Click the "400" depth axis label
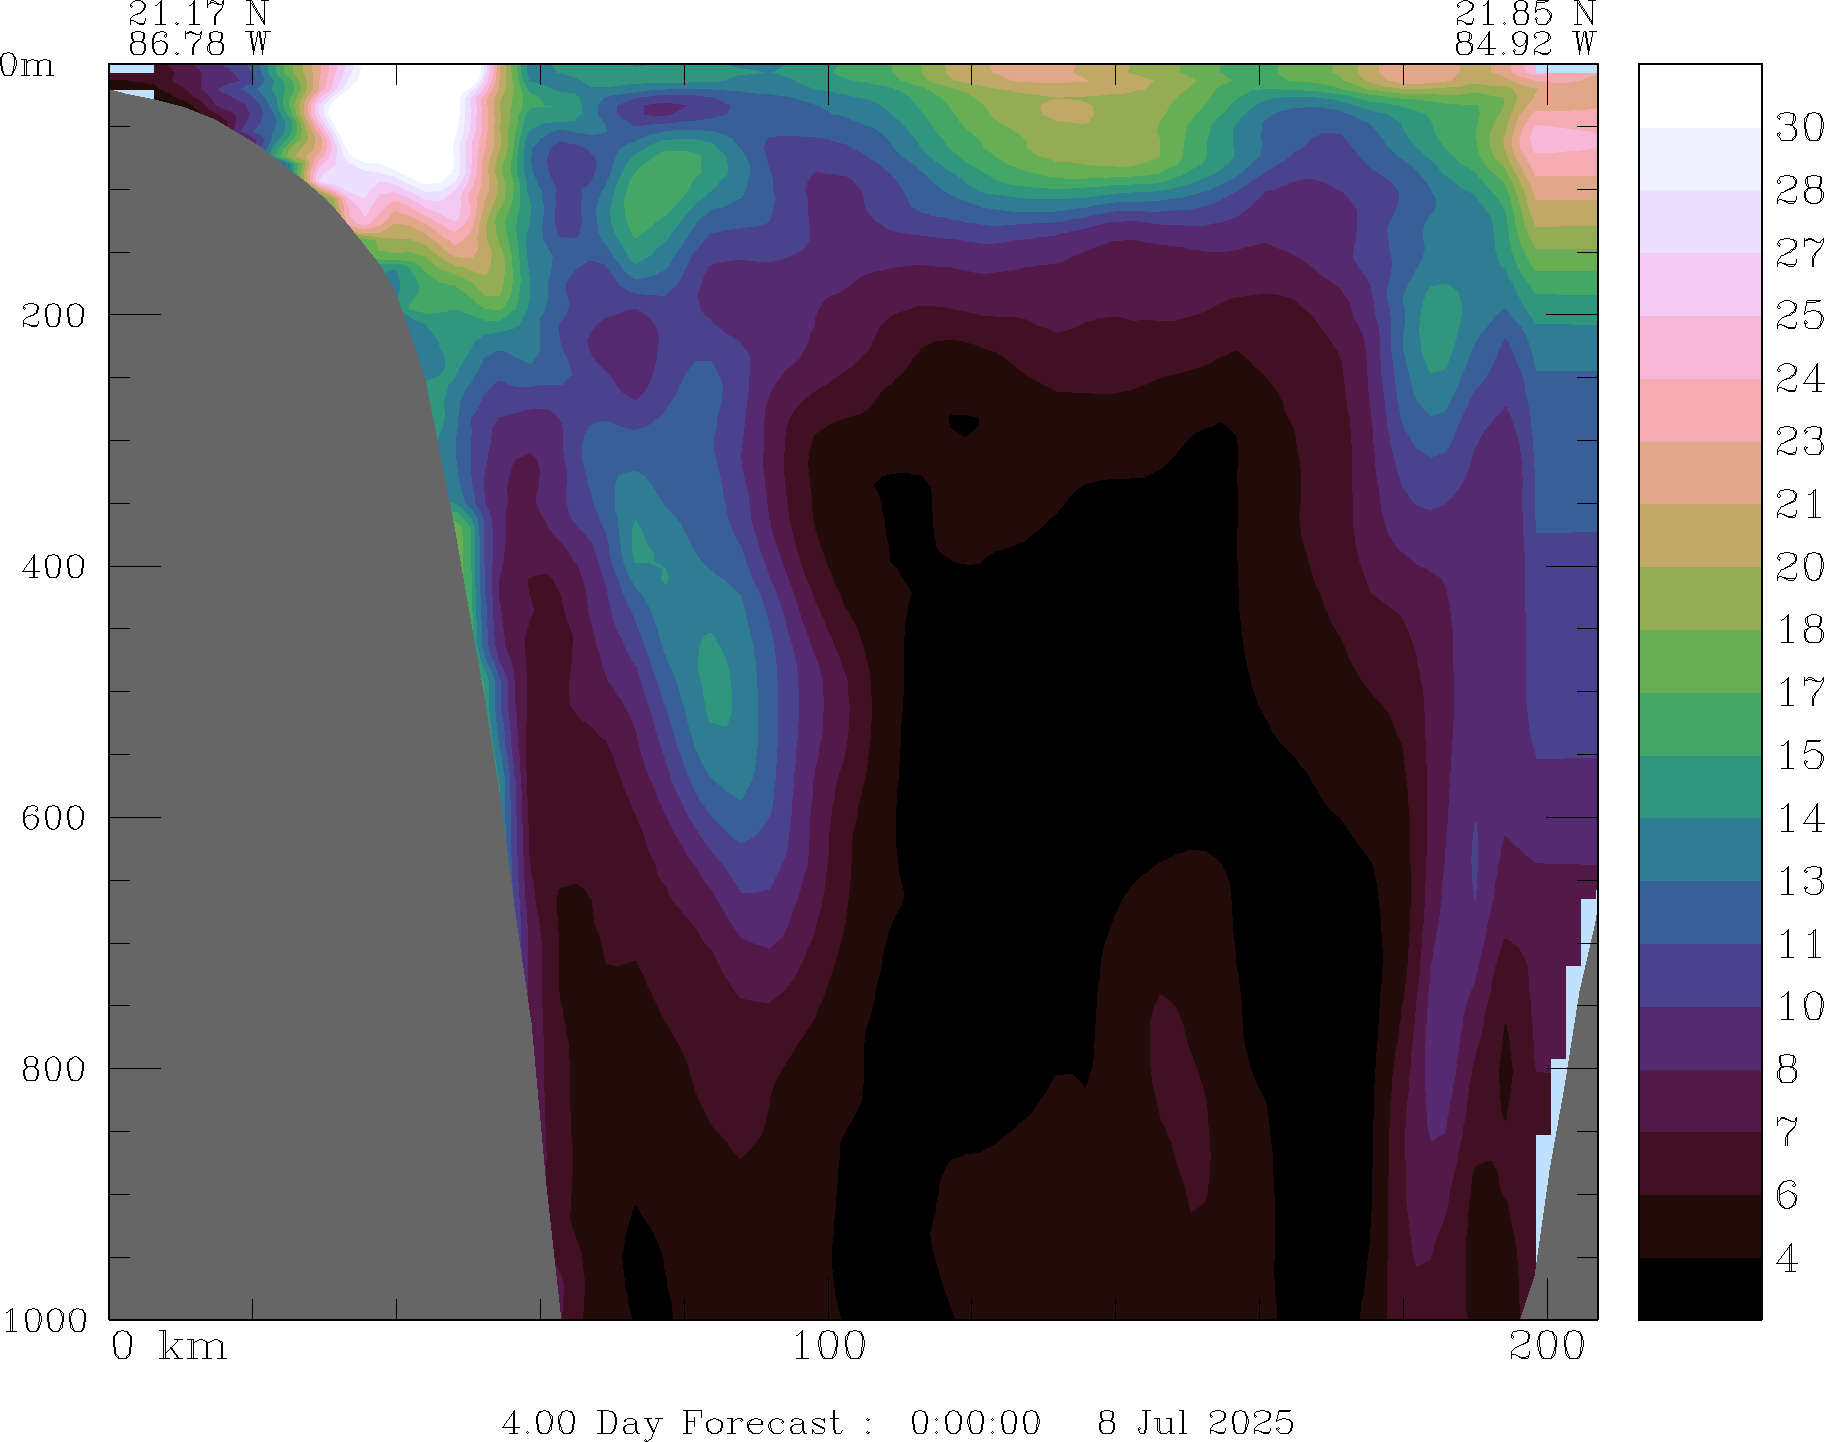1825x1442 pixels. [54, 566]
